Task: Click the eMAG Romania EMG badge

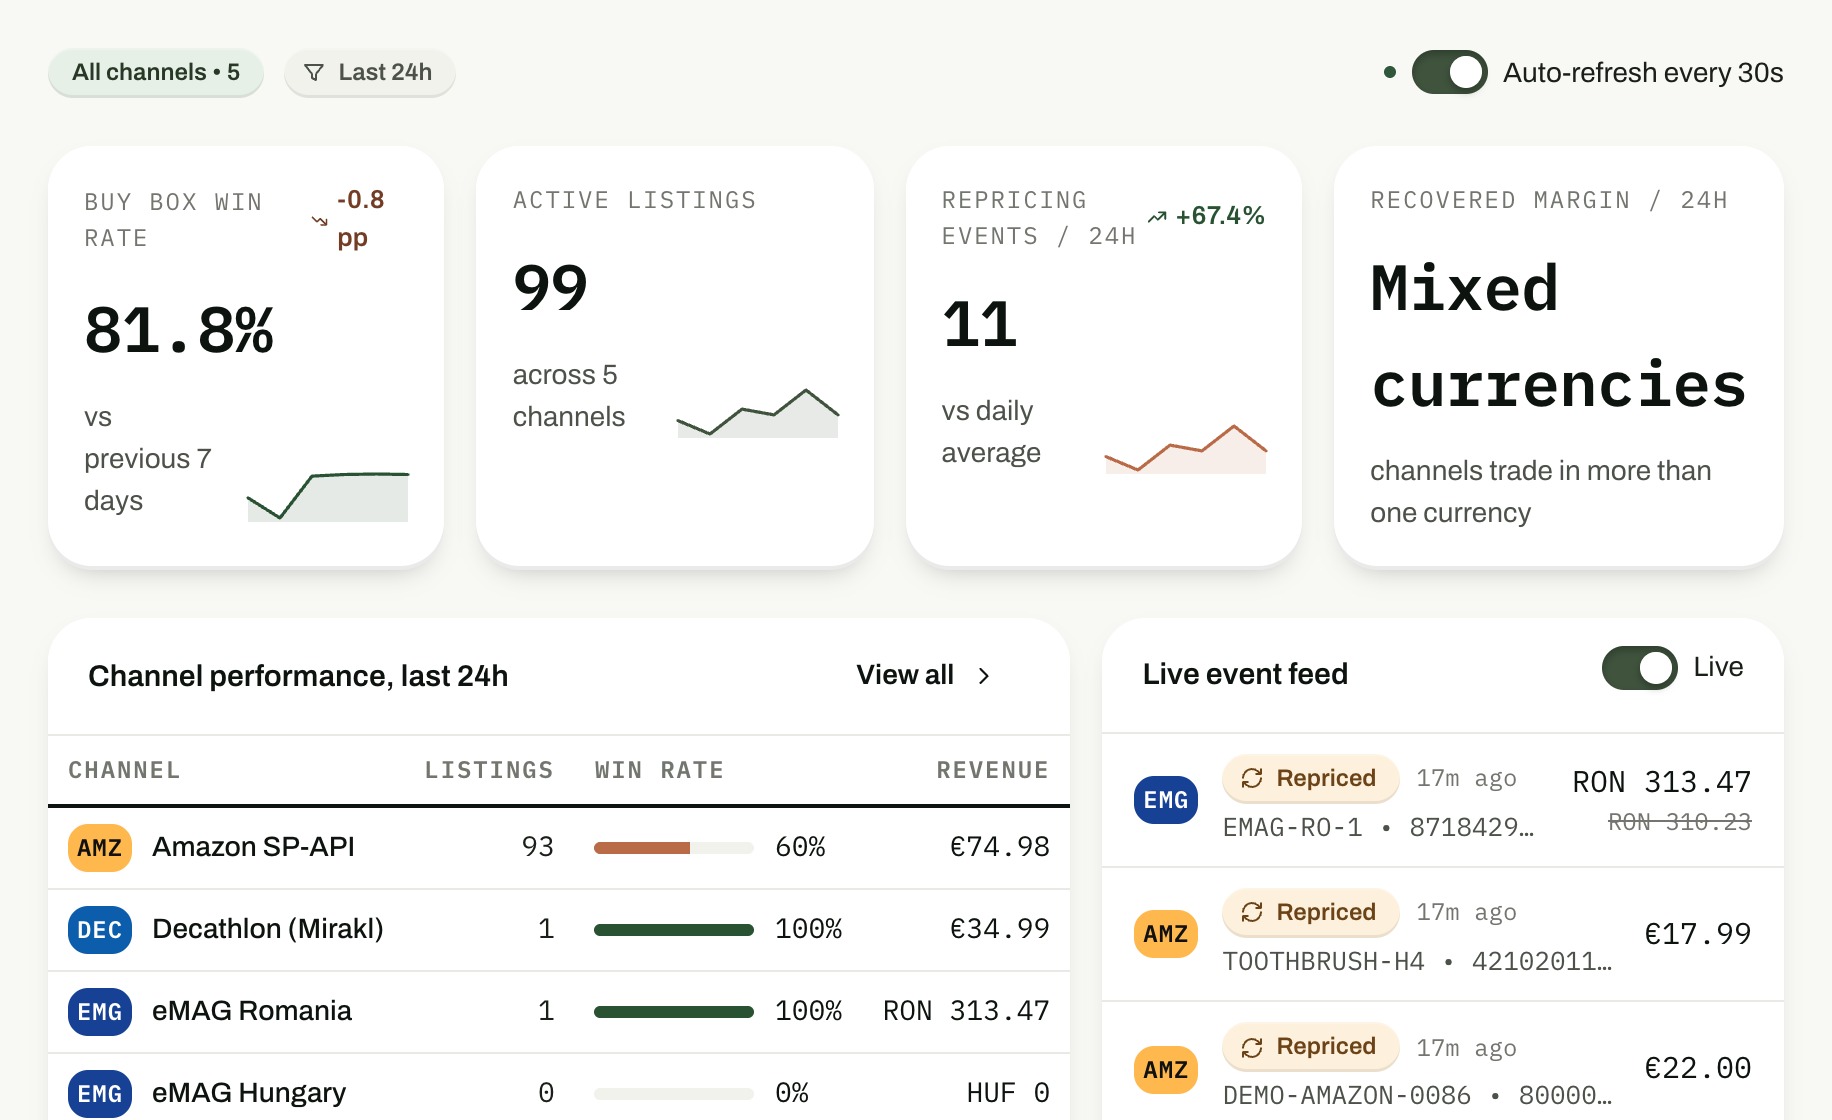Action: (x=100, y=1012)
